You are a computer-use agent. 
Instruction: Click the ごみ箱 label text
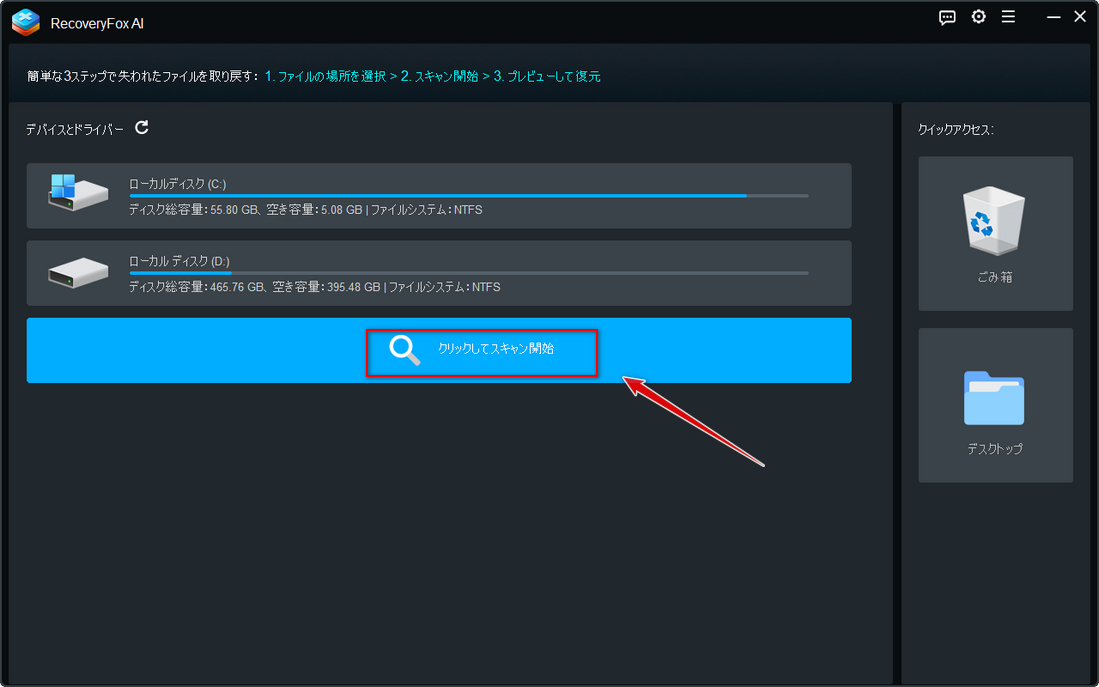tap(995, 277)
